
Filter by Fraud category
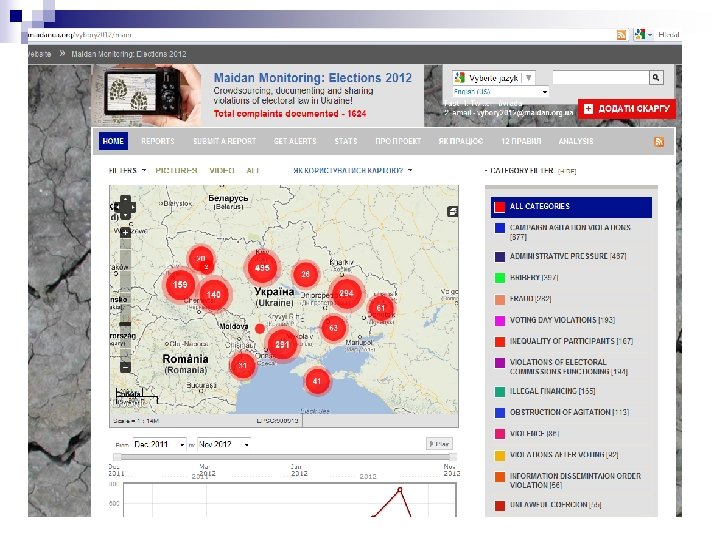(x=523, y=298)
